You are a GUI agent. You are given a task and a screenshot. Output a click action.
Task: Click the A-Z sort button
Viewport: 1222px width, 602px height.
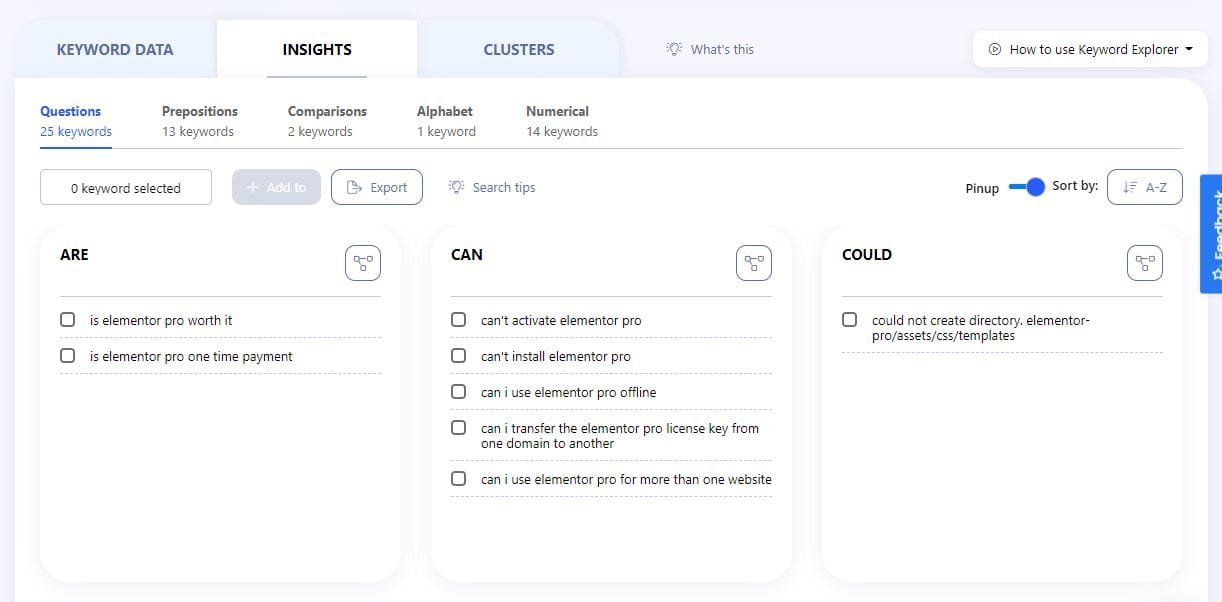(x=1144, y=187)
